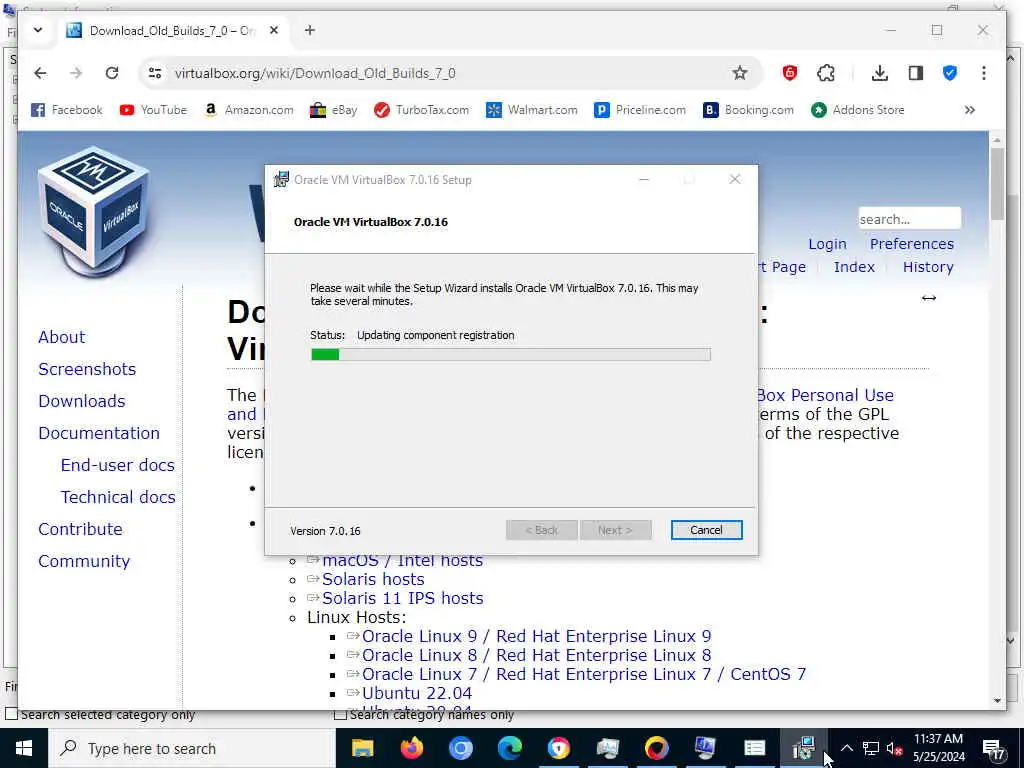Show hidden system tray icons
1024x768 pixels.
coord(846,748)
